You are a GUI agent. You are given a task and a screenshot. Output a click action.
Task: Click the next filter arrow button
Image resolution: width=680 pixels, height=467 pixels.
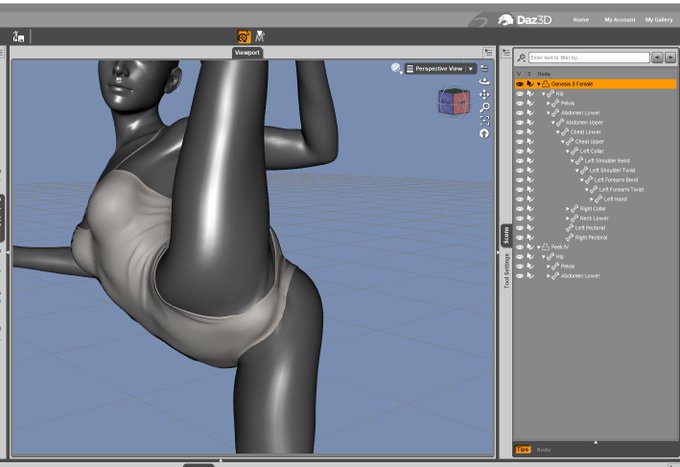pos(670,57)
